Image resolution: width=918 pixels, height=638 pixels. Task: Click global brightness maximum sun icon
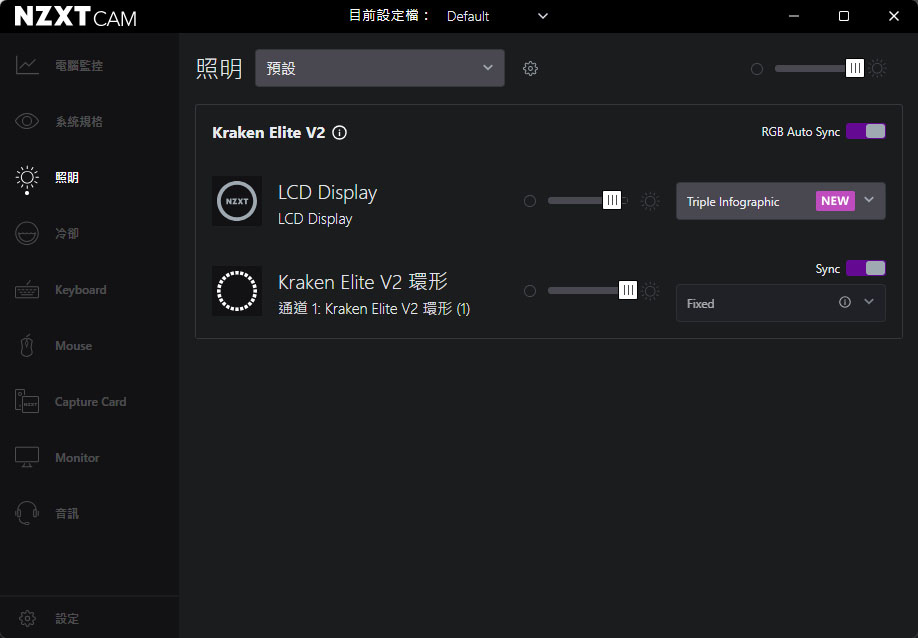pyautogui.click(x=878, y=68)
